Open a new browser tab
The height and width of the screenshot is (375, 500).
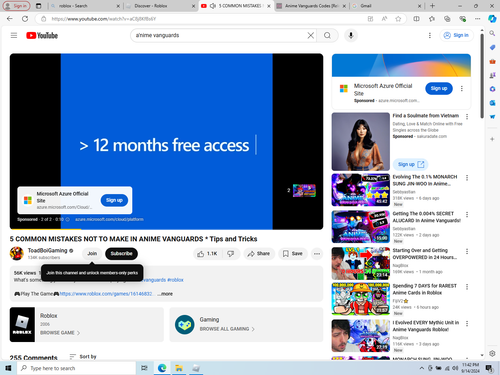(432, 6)
